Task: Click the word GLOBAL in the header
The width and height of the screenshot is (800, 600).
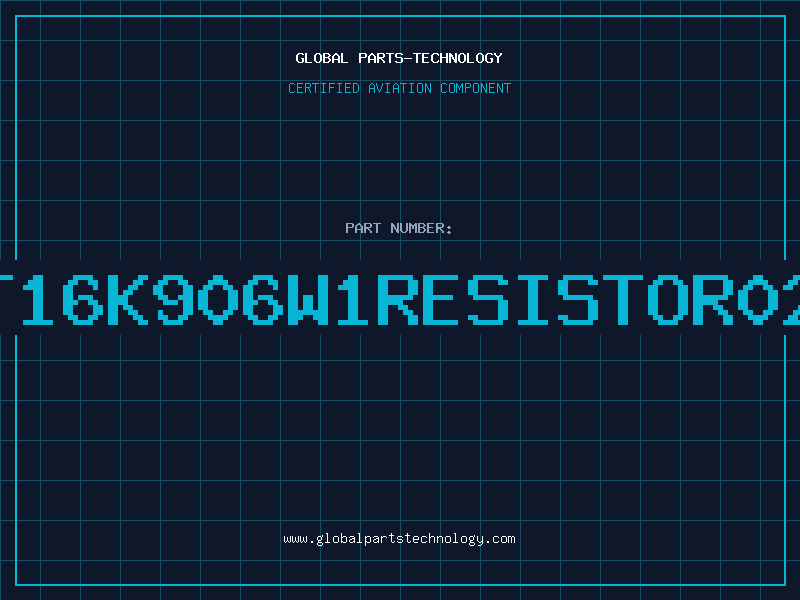Action: (321, 58)
